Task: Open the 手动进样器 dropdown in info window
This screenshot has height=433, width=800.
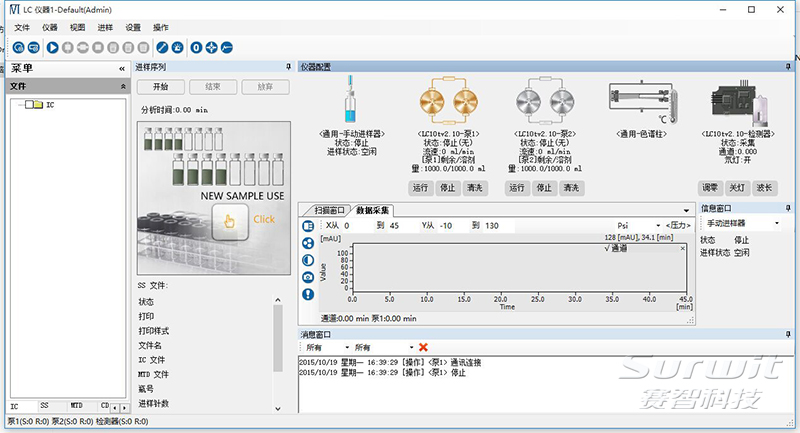Action: pos(777,223)
